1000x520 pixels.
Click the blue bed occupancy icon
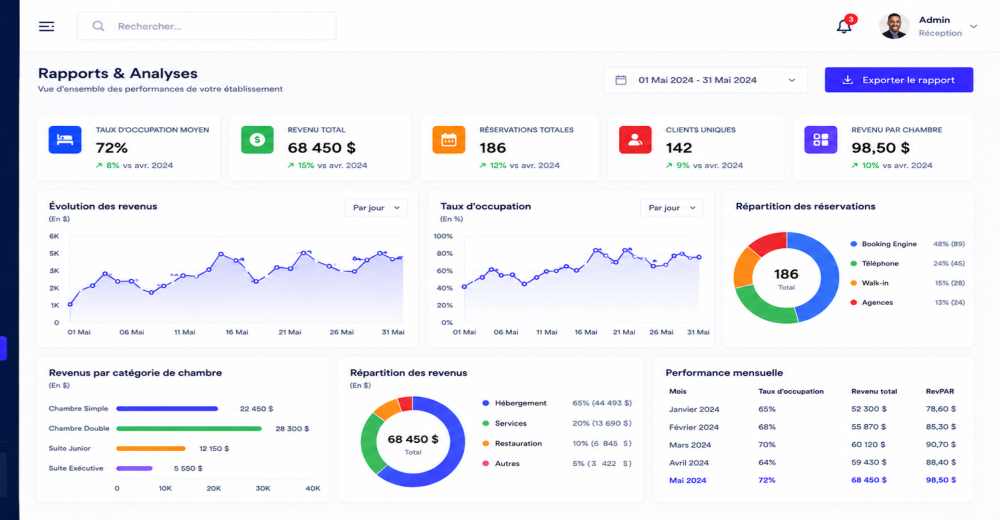[x=65, y=140]
